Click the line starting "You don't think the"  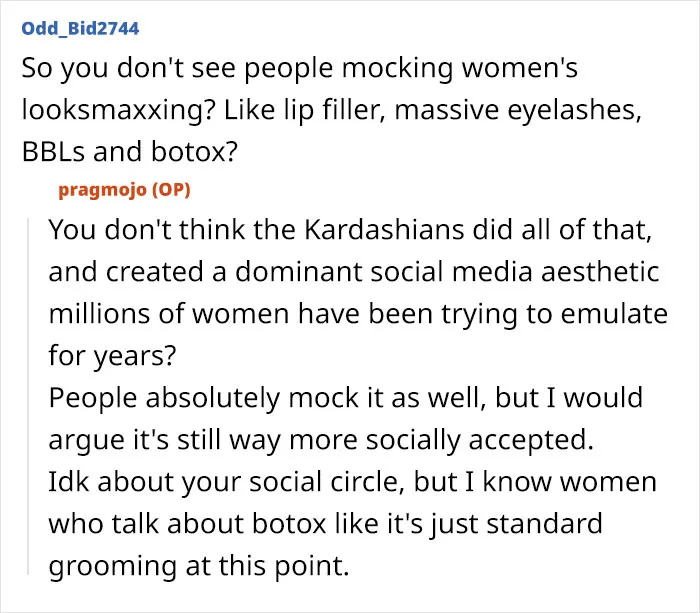tap(350, 229)
